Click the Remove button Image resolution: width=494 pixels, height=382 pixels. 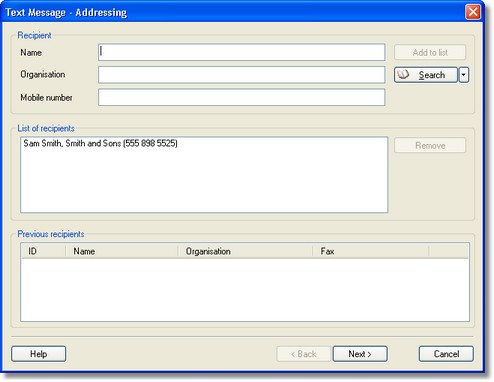coord(430,145)
